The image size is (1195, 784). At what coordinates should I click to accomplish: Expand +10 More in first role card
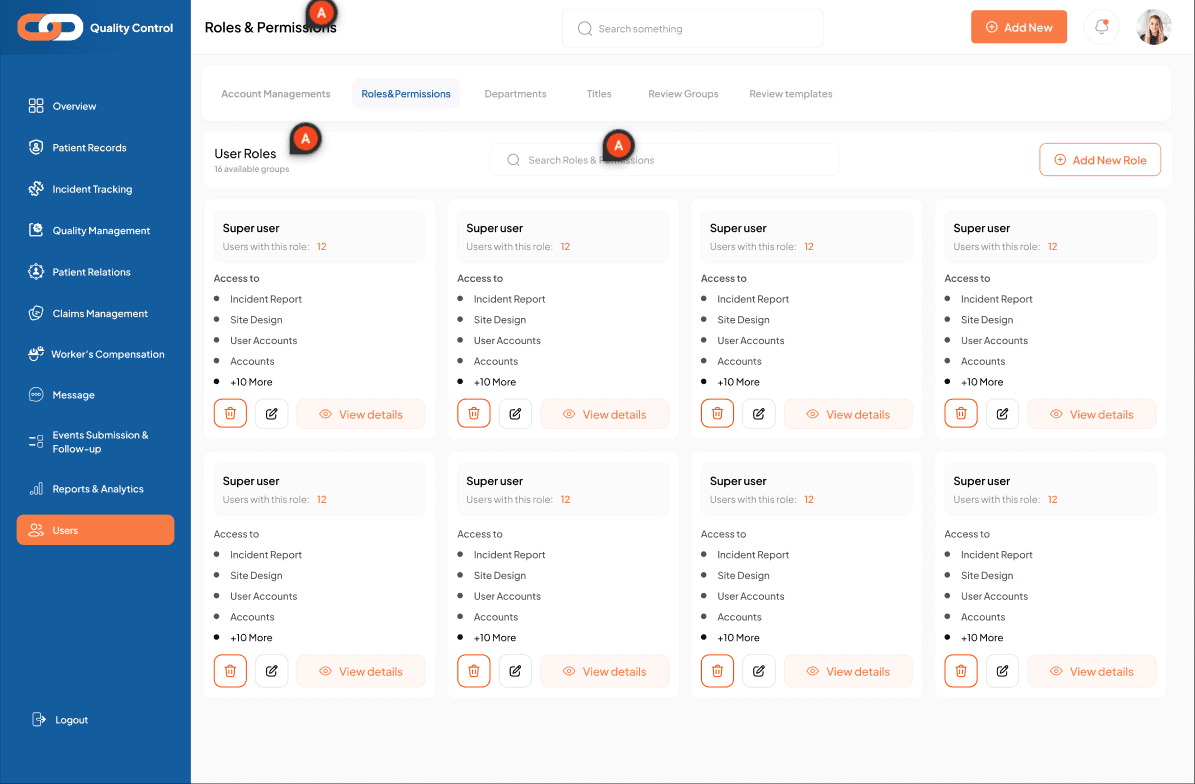pyautogui.click(x=251, y=382)
